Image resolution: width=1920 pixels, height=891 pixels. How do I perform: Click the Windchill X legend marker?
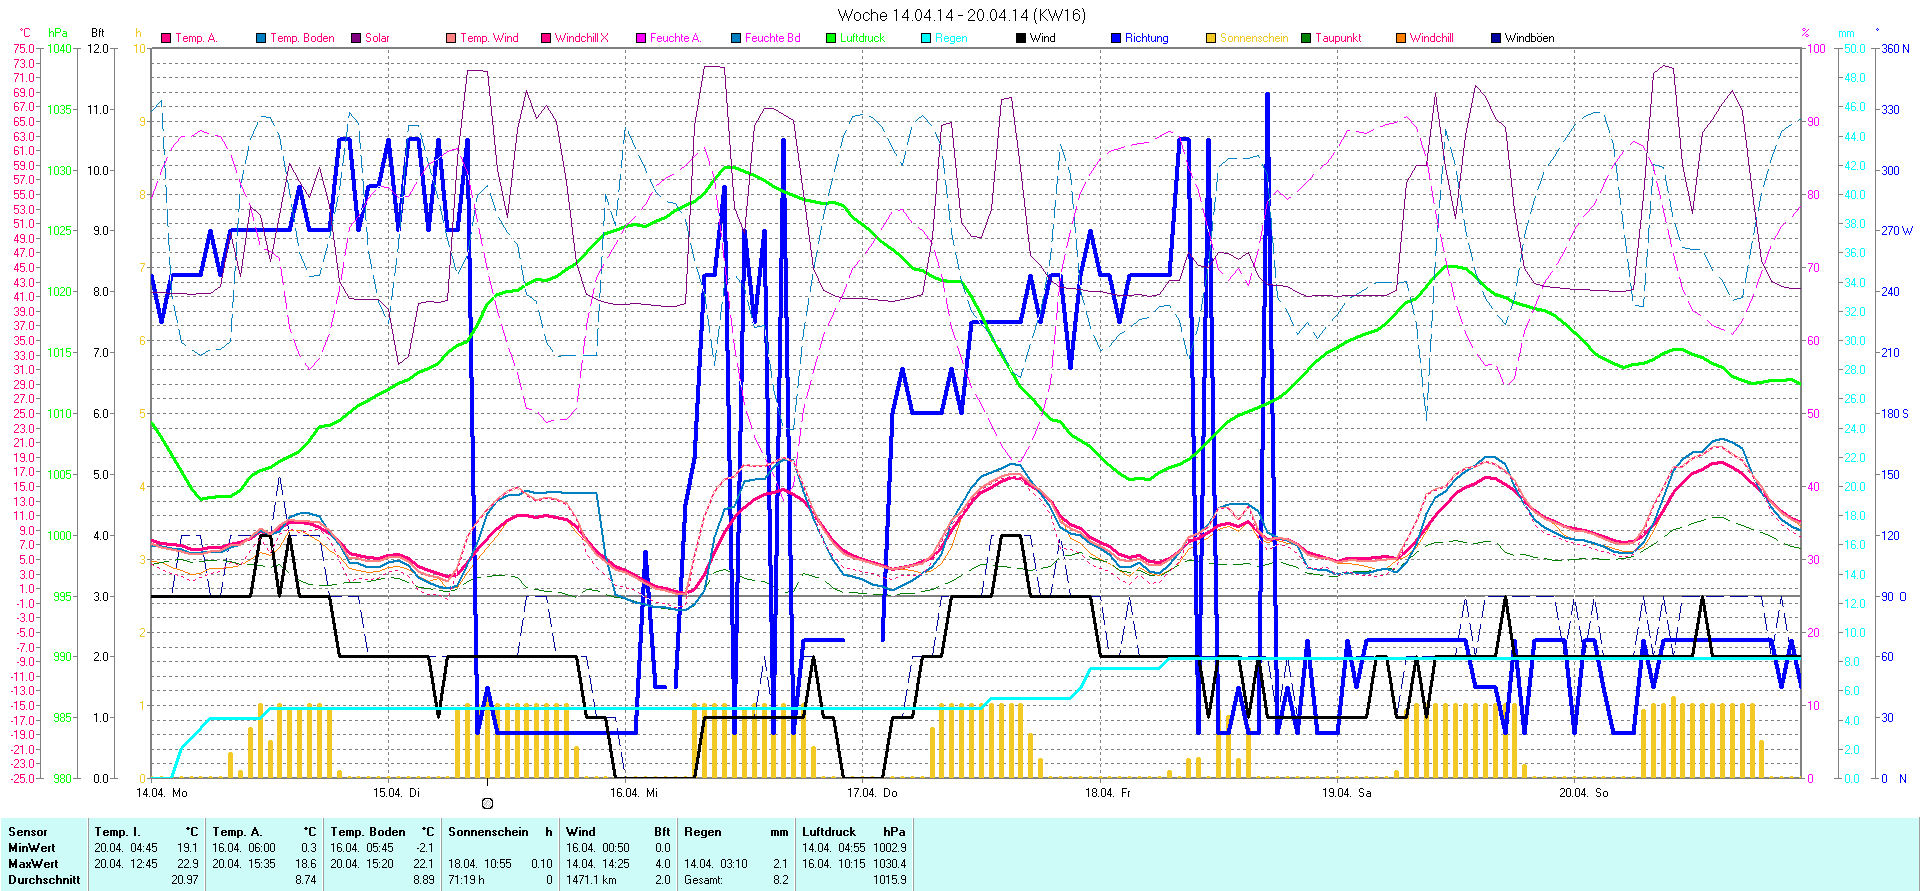[x=546, y=38]
